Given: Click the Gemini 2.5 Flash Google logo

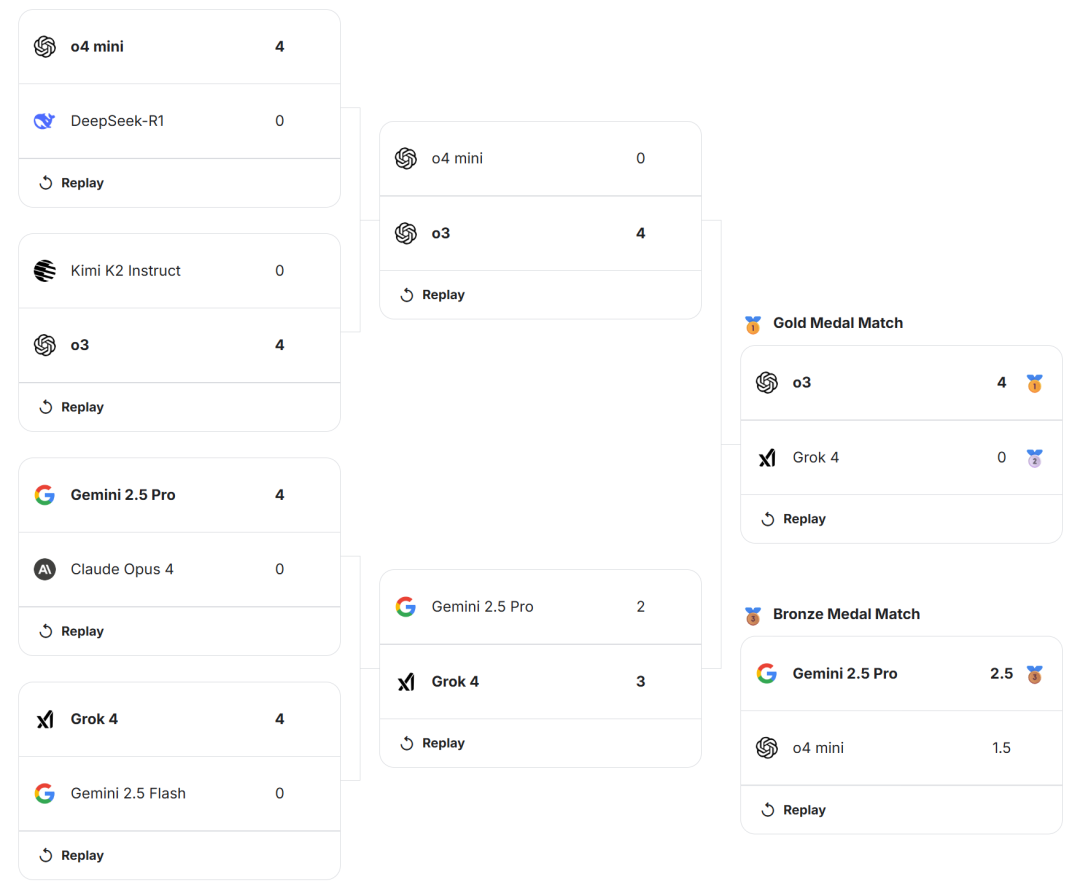Looking at the screenshot, I should coord(44,793).
